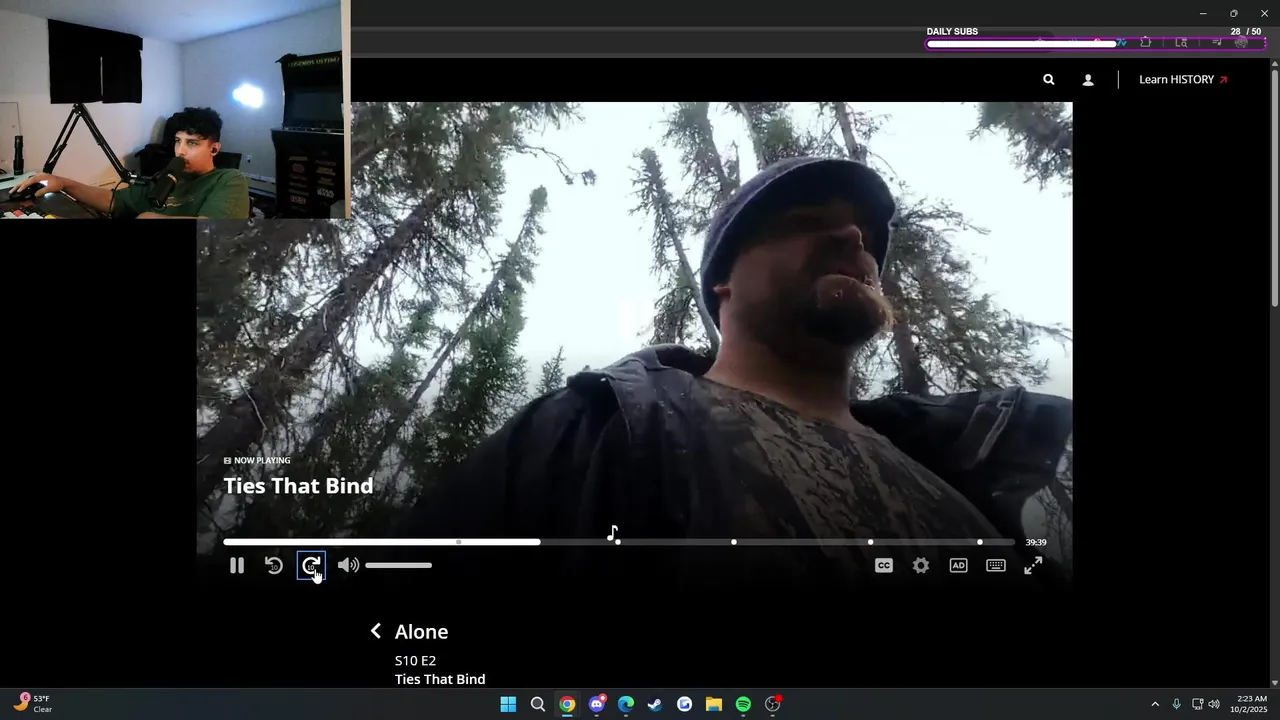The height and width of the screenshot is (720, 1280).
Task: Open the site search magnifier
Action: point(1048,80)
